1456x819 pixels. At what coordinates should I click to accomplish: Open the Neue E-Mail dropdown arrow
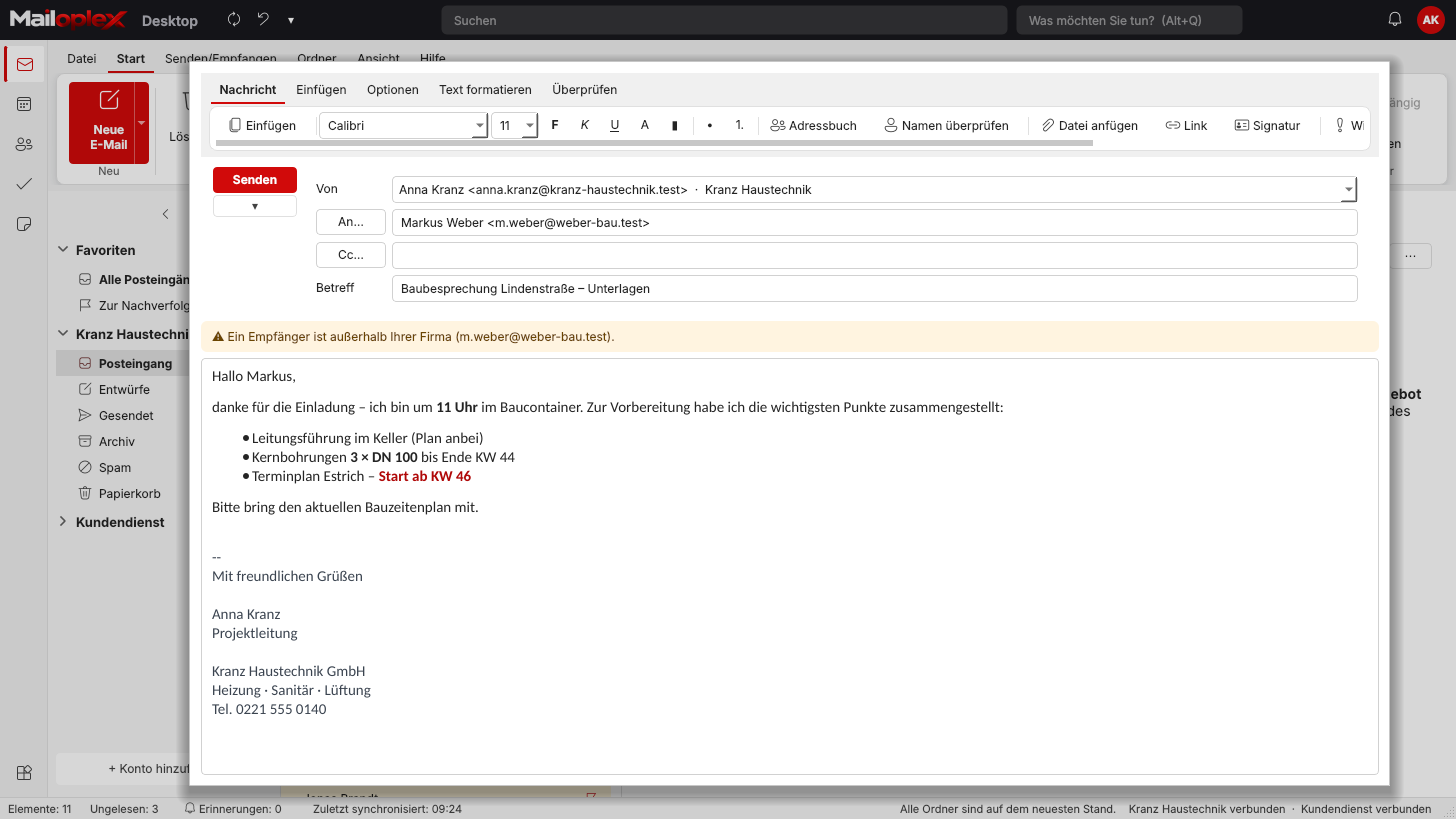(x=142, y=123)
